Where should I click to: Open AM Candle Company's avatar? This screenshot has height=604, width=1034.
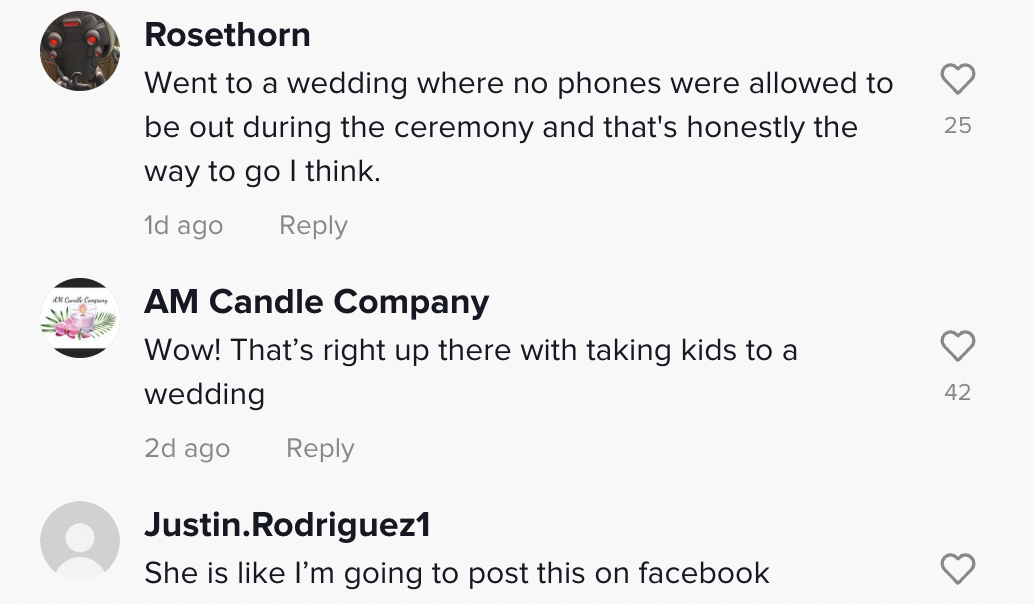pos(80,318)
